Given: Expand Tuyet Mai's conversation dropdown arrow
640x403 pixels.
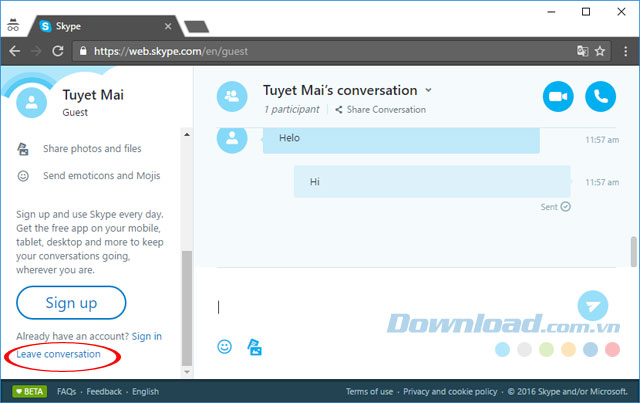Looking at the screenshot, I should [x=428, y=90].
